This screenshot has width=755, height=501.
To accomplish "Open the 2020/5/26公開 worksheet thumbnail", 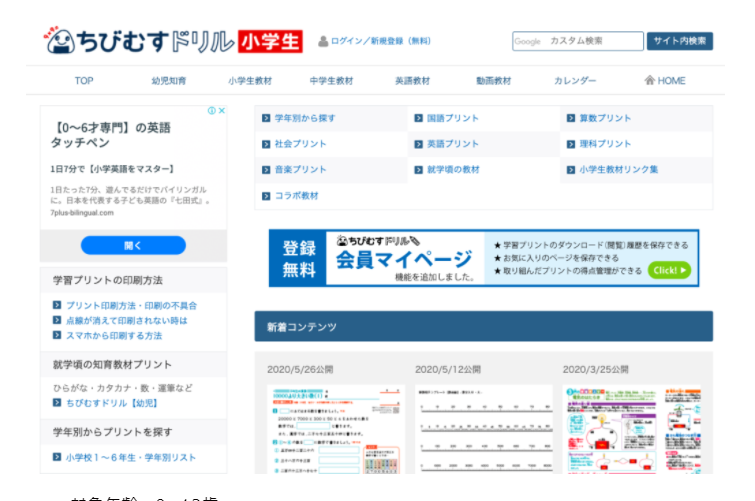I will pyautogui.click(x=336, y=429).
